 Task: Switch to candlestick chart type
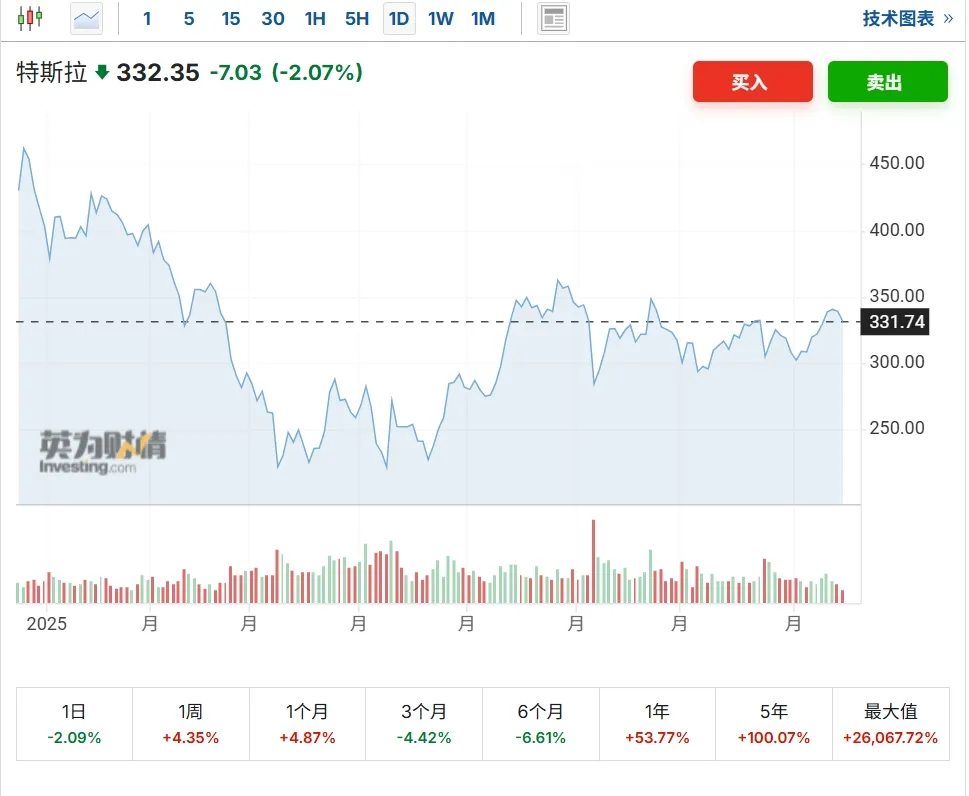31,18
